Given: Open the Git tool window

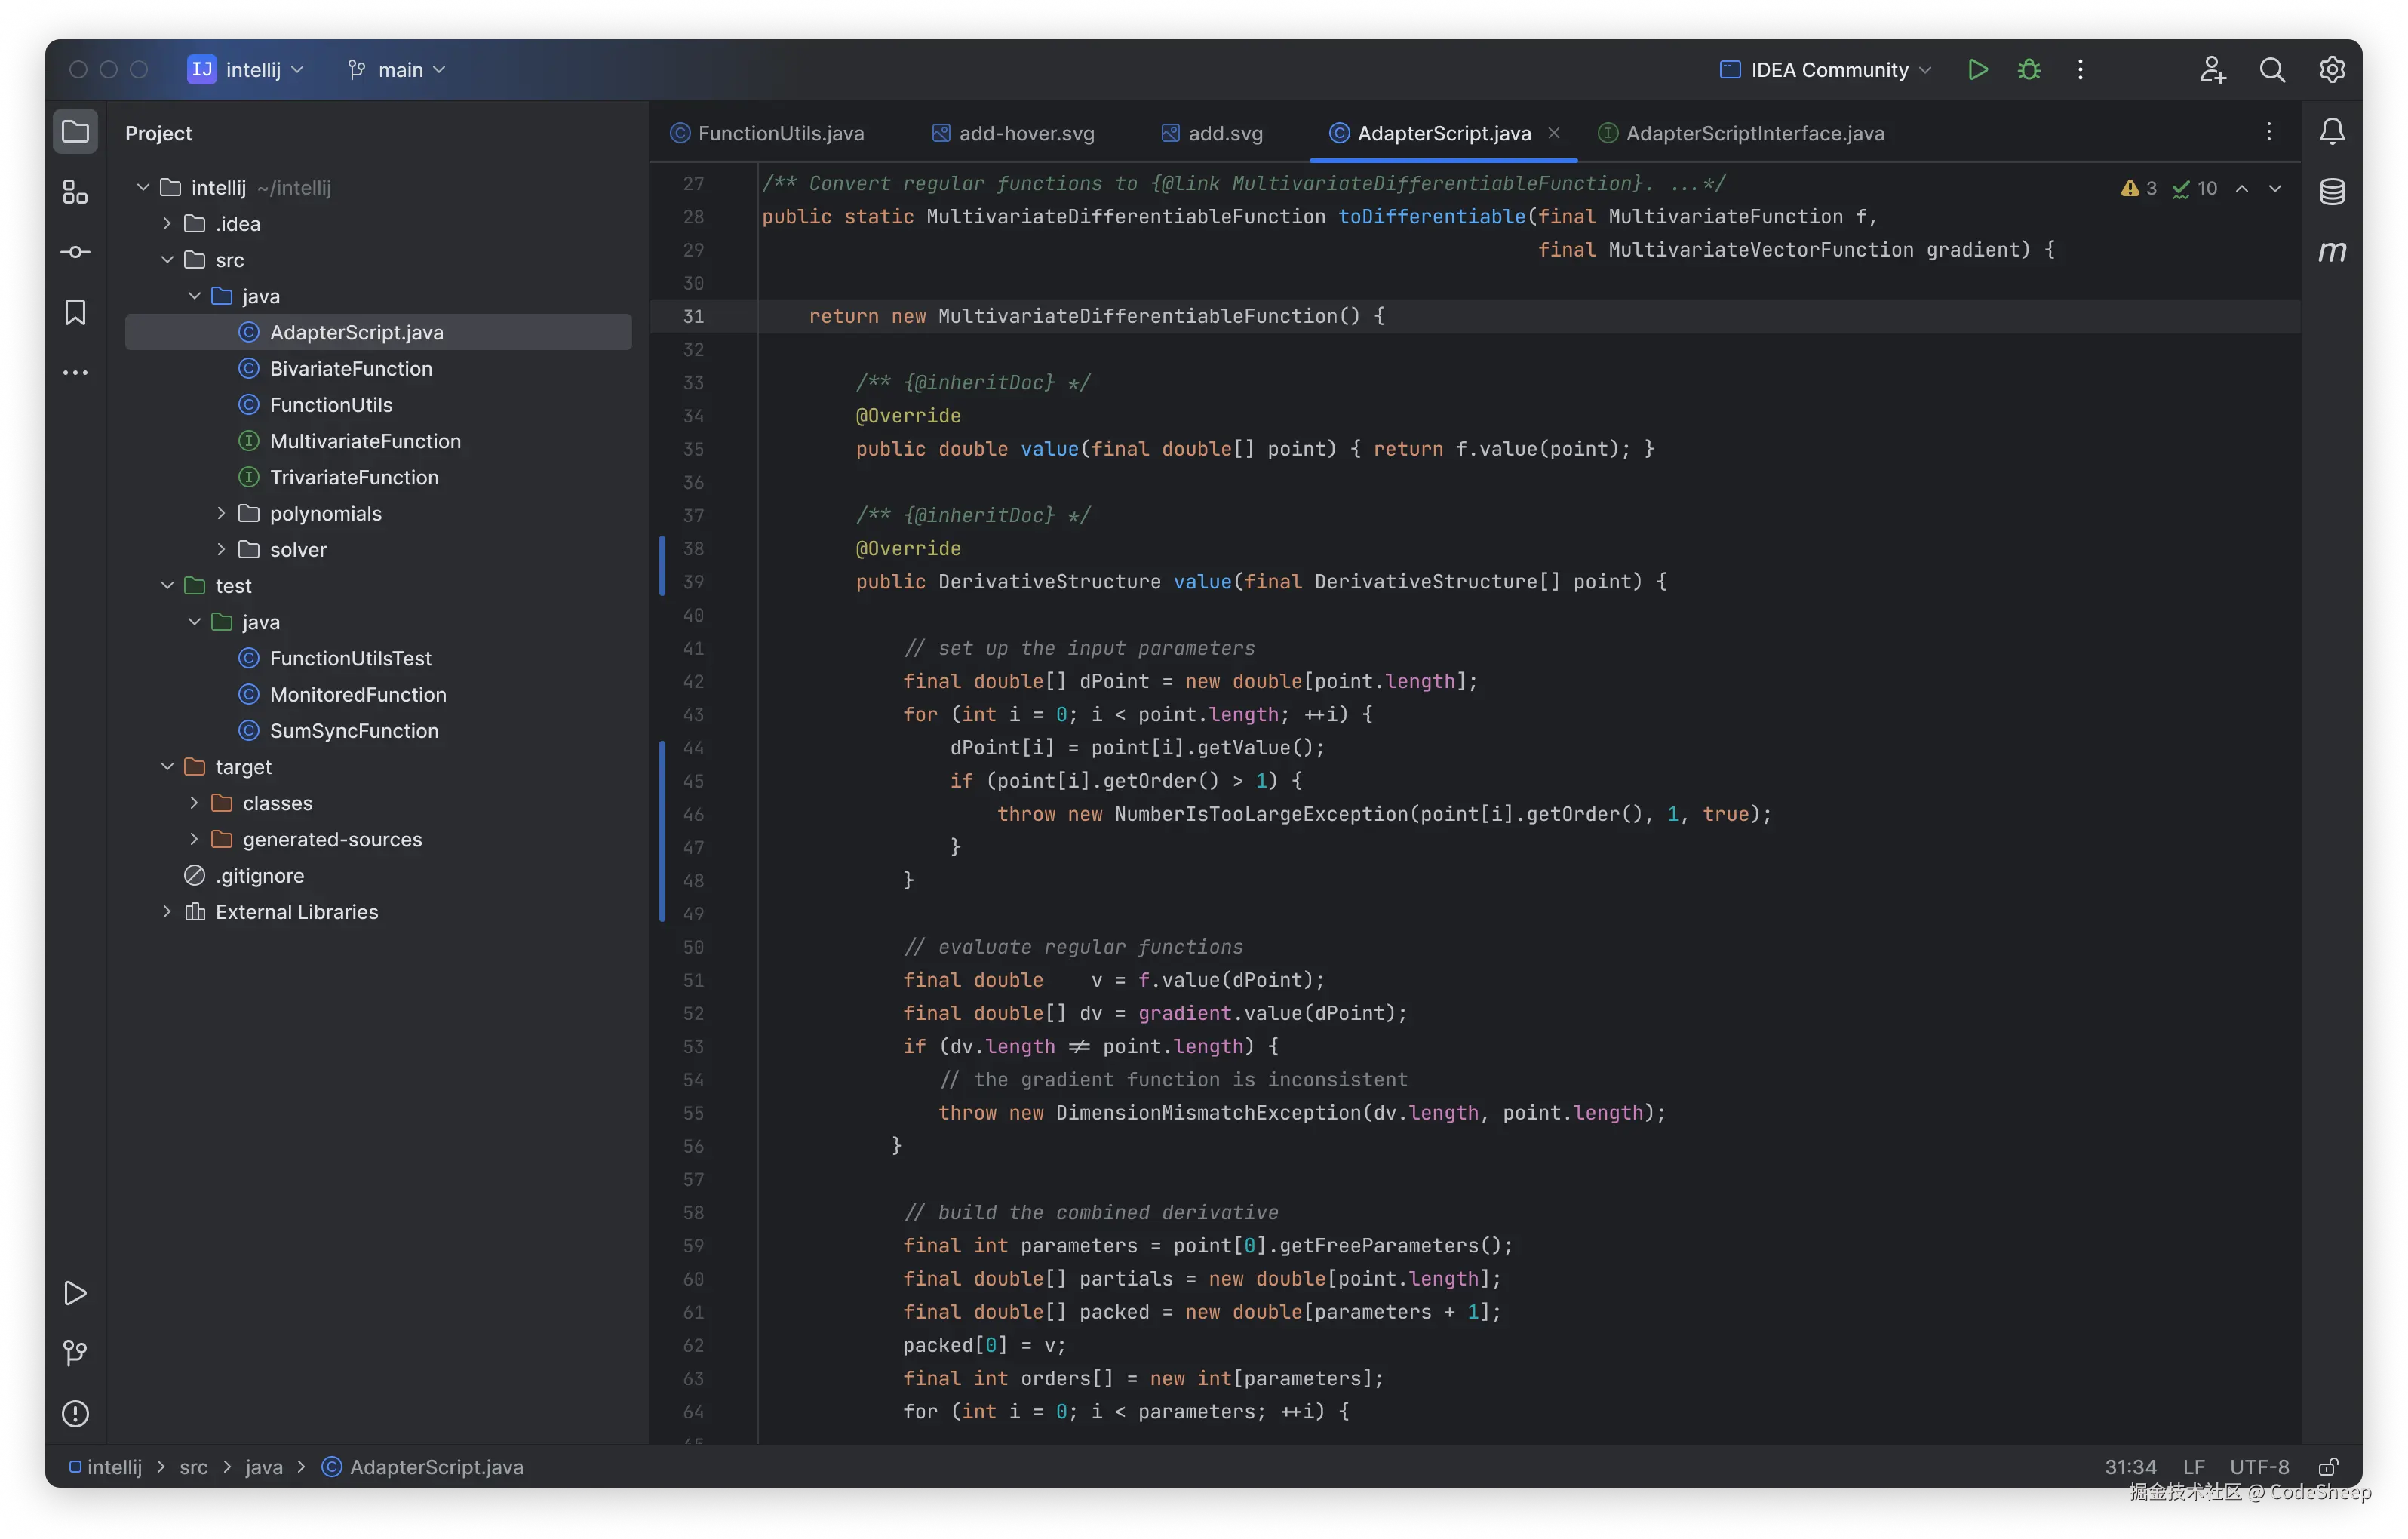Looking at the screenshot, I should [x=75, y=1353].
